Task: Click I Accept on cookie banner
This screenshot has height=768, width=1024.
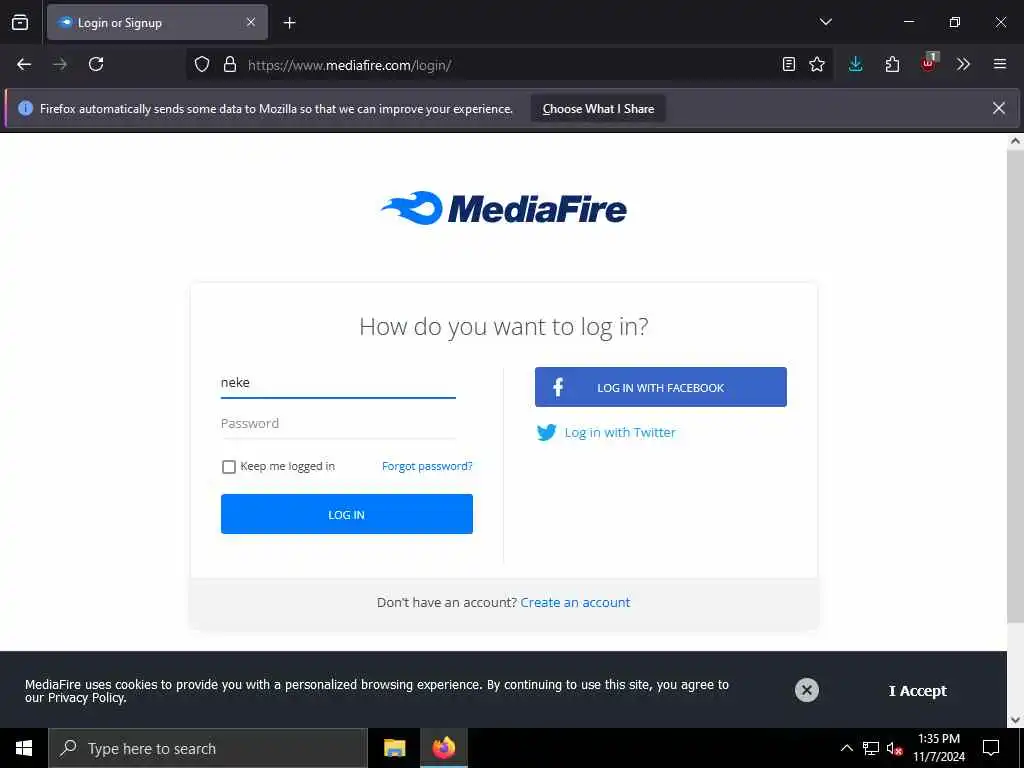Action: point(917,690)
